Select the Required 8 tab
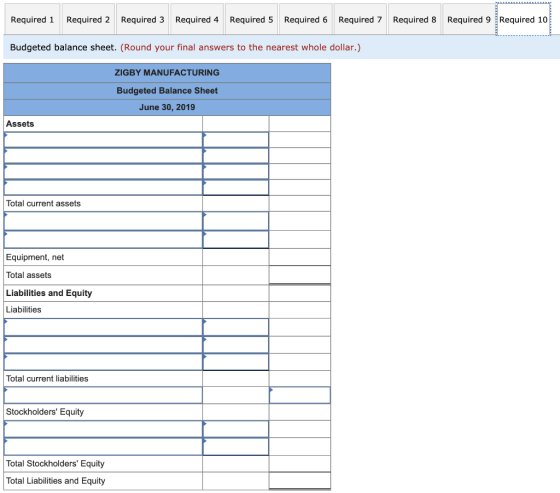 tap(415, 19)
